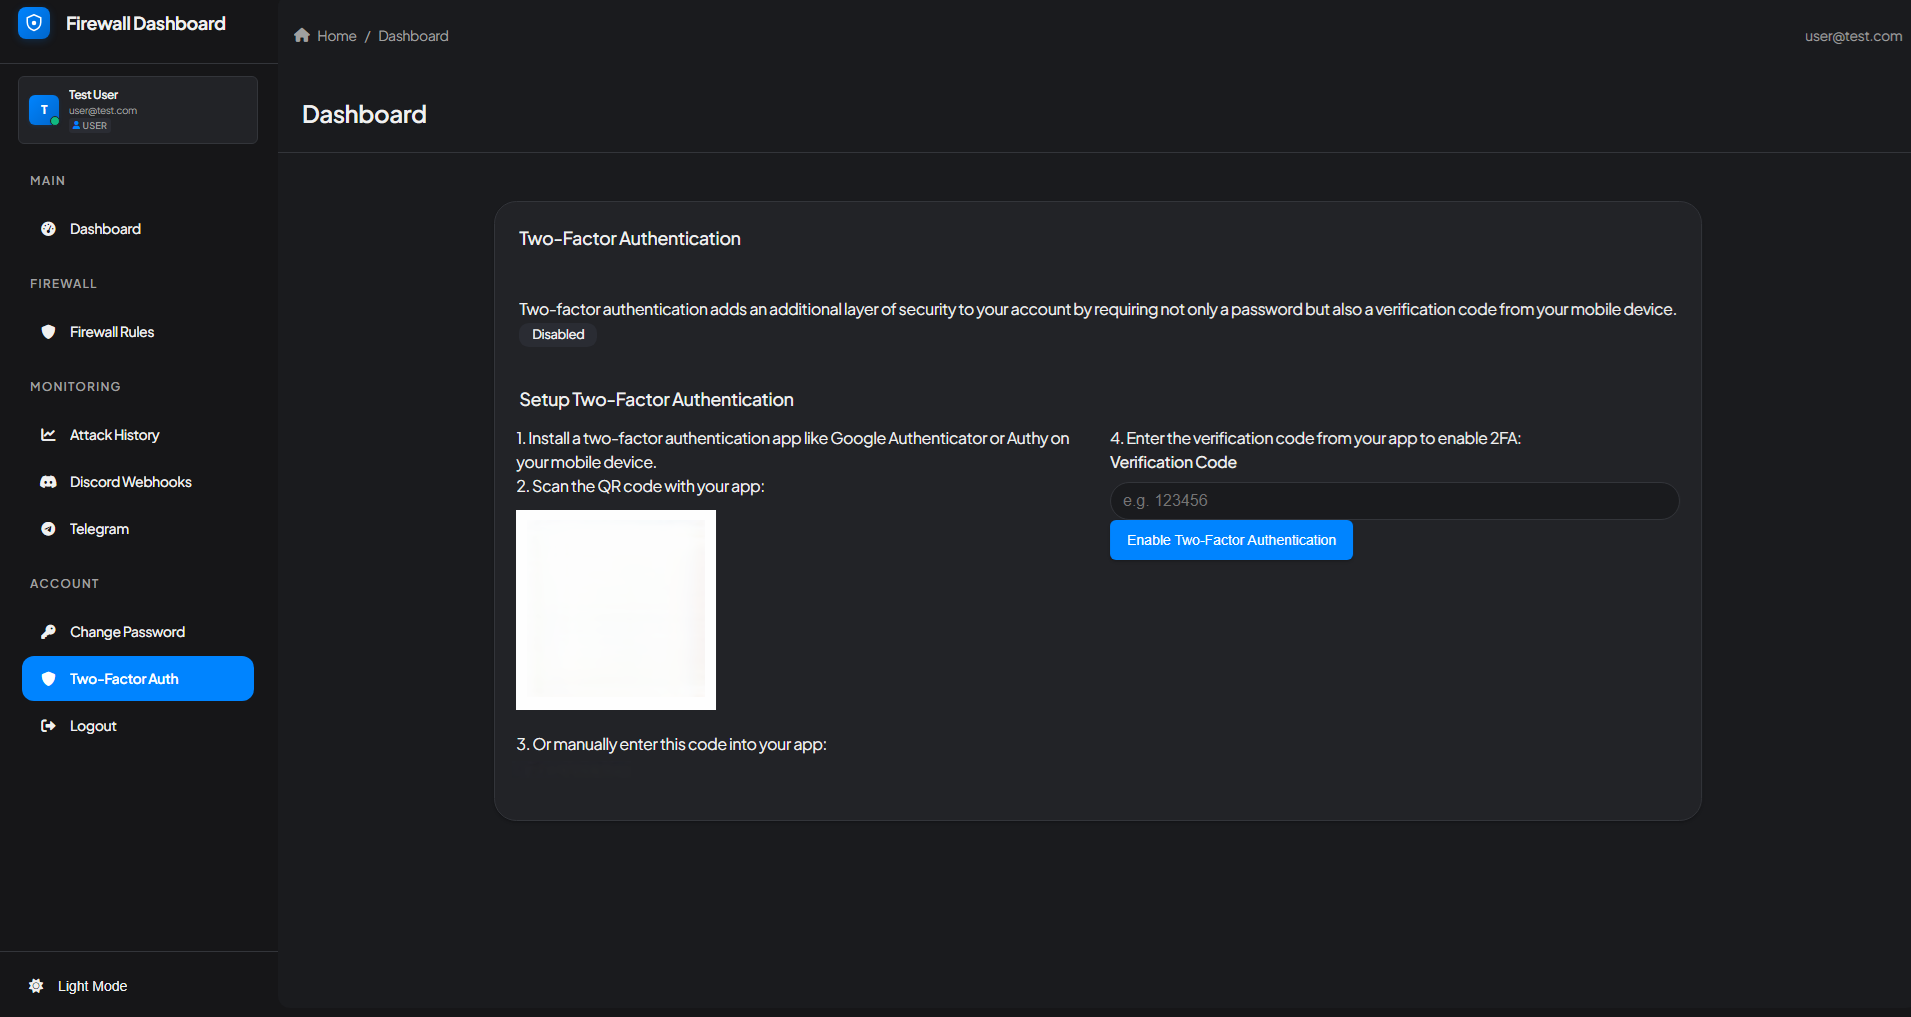Click the Firewall Rules shield icon

coord(48,332)
